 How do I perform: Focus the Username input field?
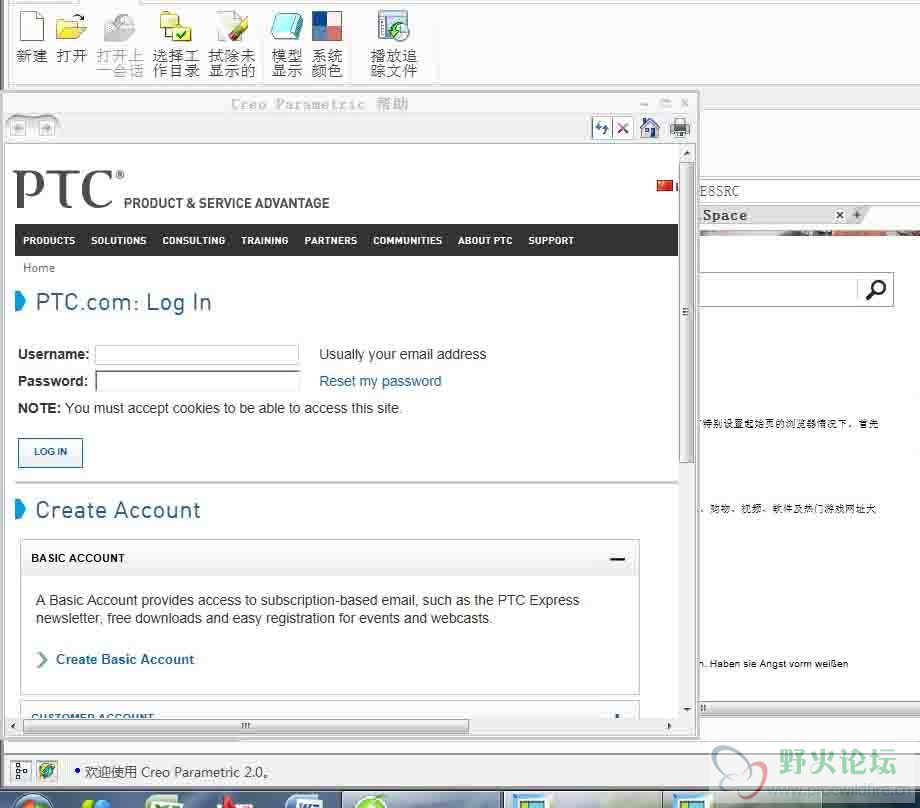pyautogui.click(x=197, y=354)
